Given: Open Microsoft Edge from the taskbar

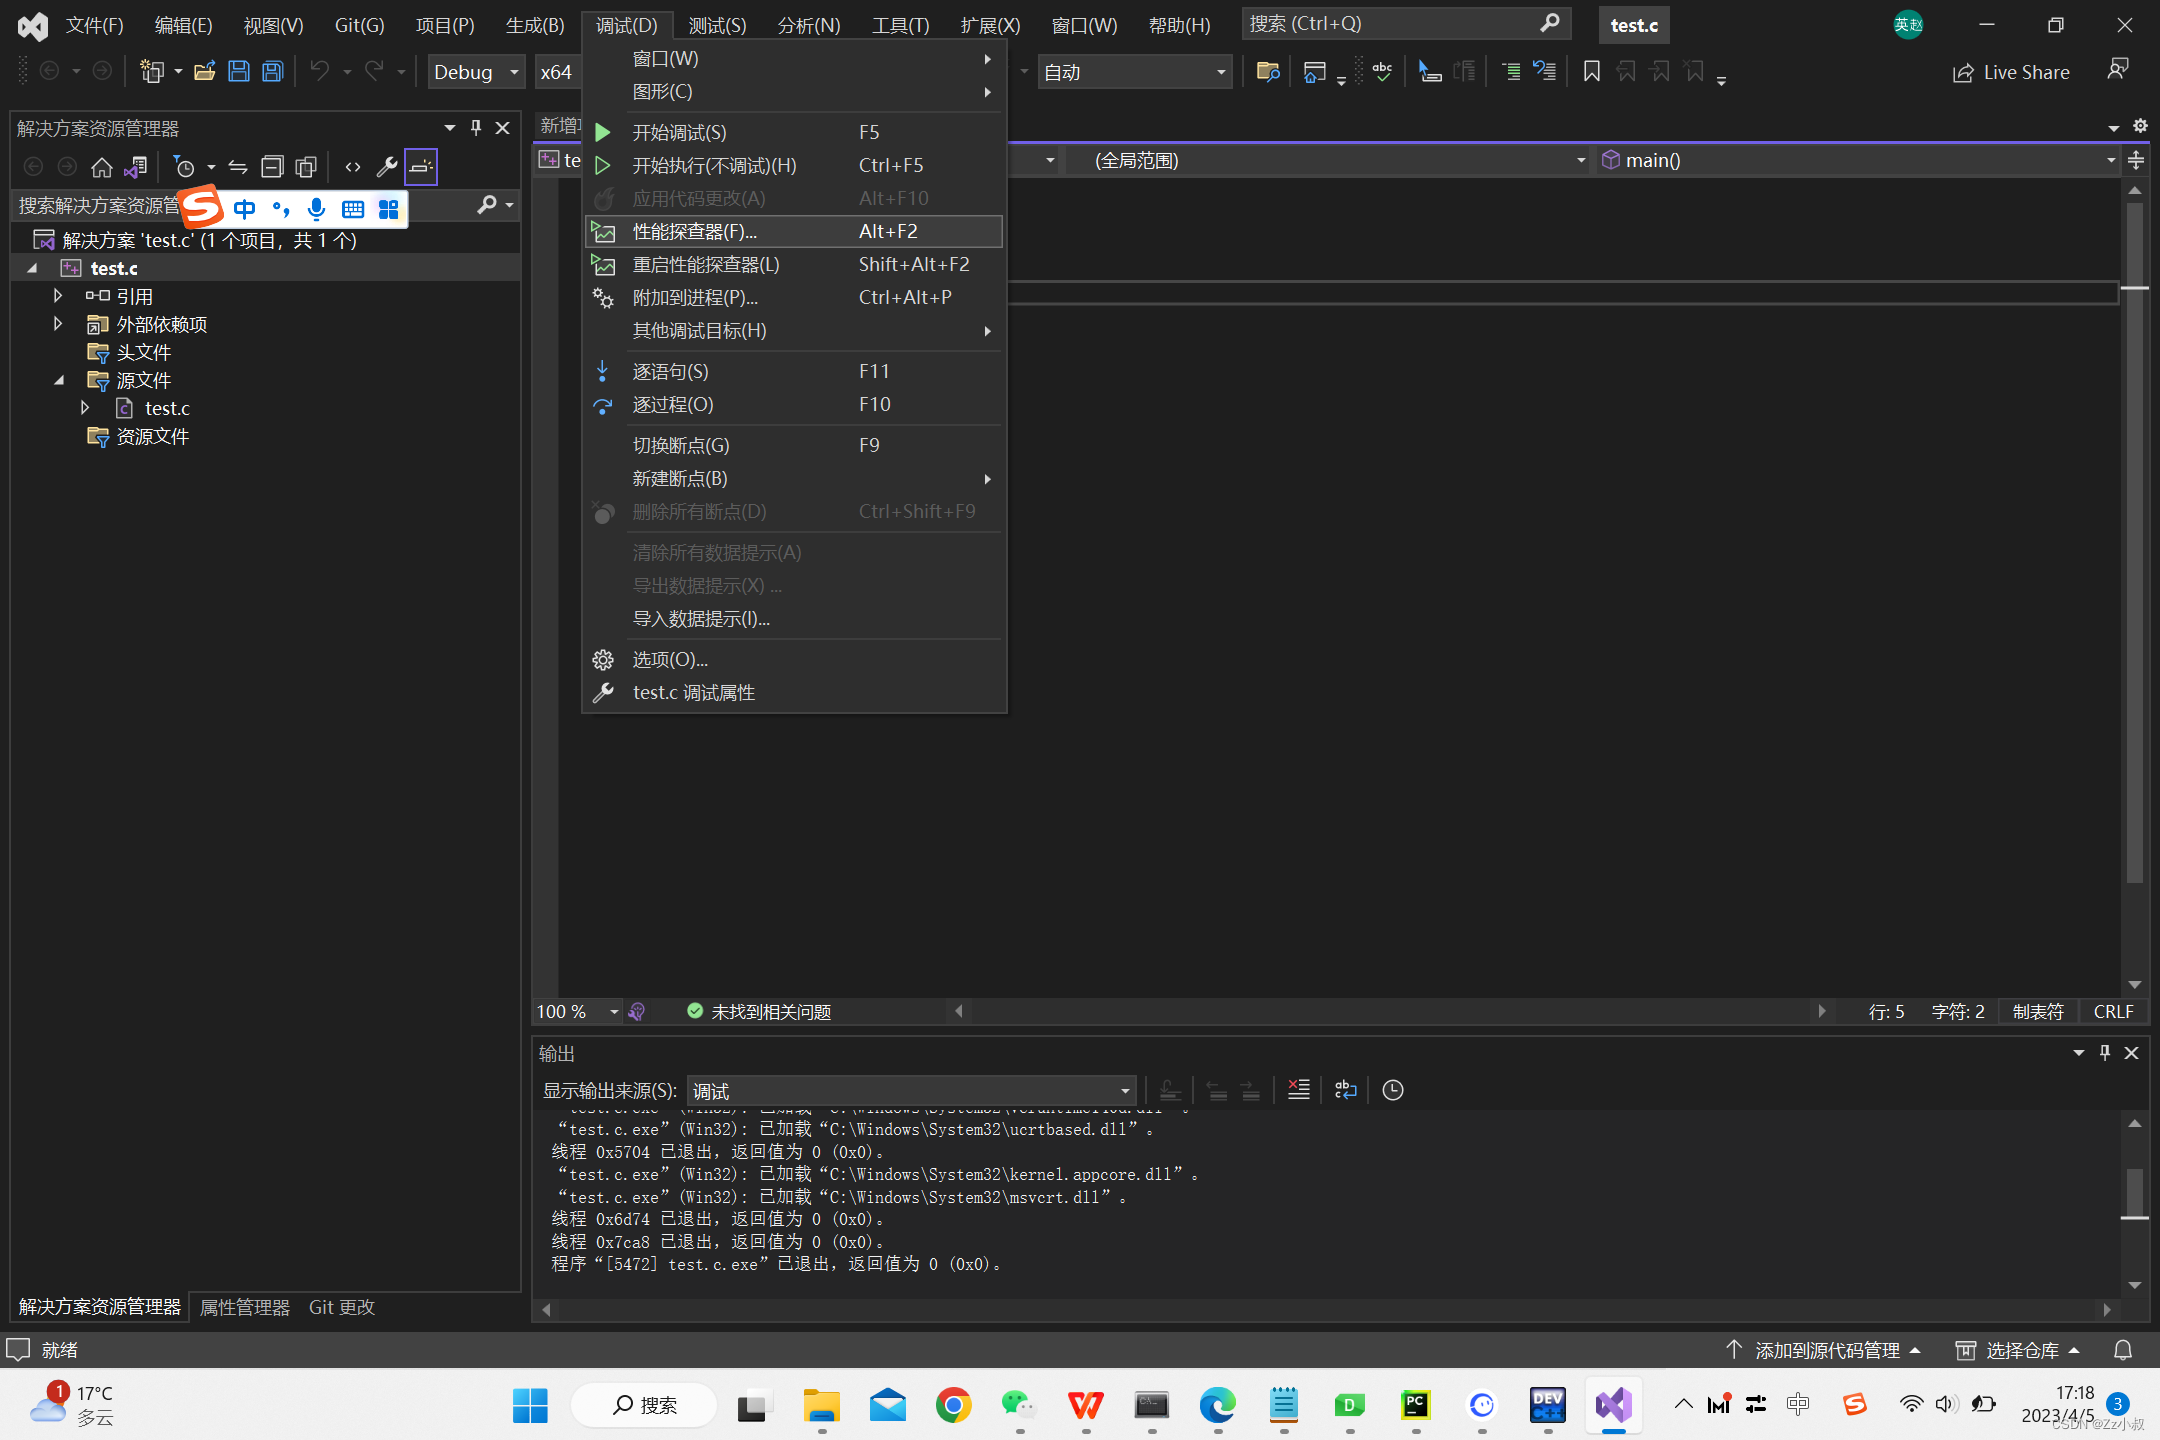Looking at the screenshot, I should [1218, 1405].
